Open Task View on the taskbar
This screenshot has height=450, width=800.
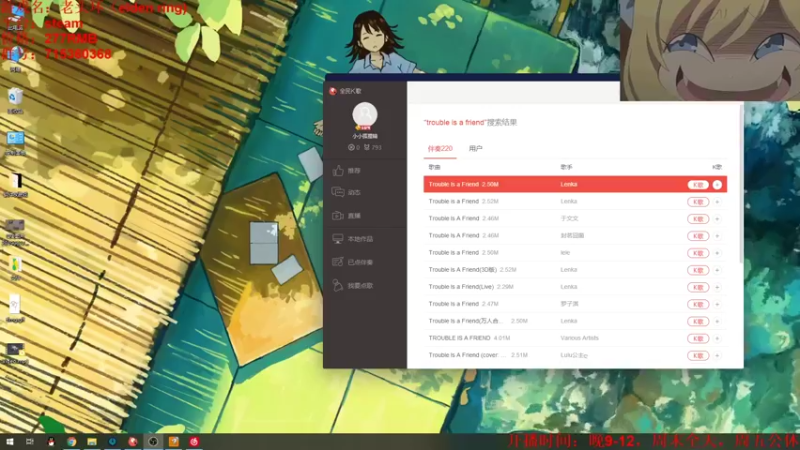click(30, 441)
